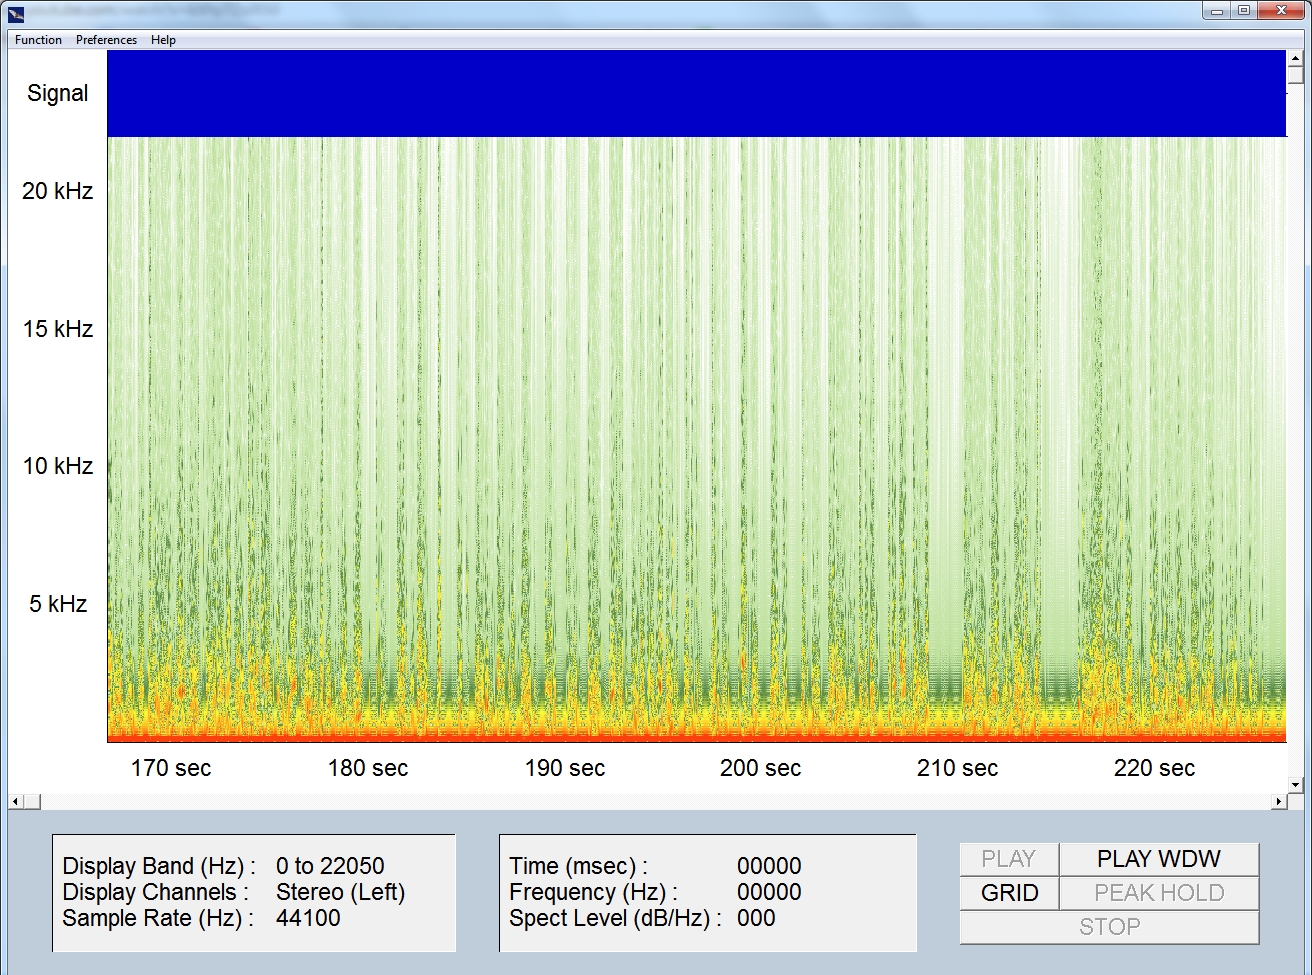Toggle the GRID overlay button
Viewport: 1312px width, 975px height.
(1009, 893)
